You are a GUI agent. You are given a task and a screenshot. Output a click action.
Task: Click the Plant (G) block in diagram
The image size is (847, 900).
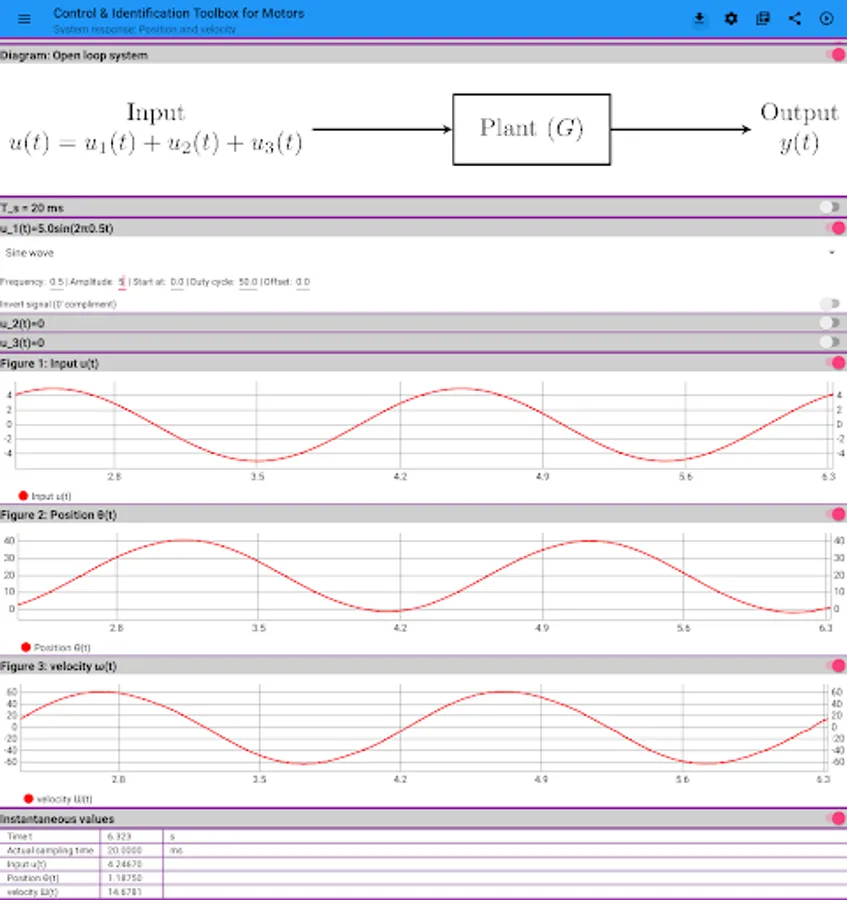[x=531, y=129]
